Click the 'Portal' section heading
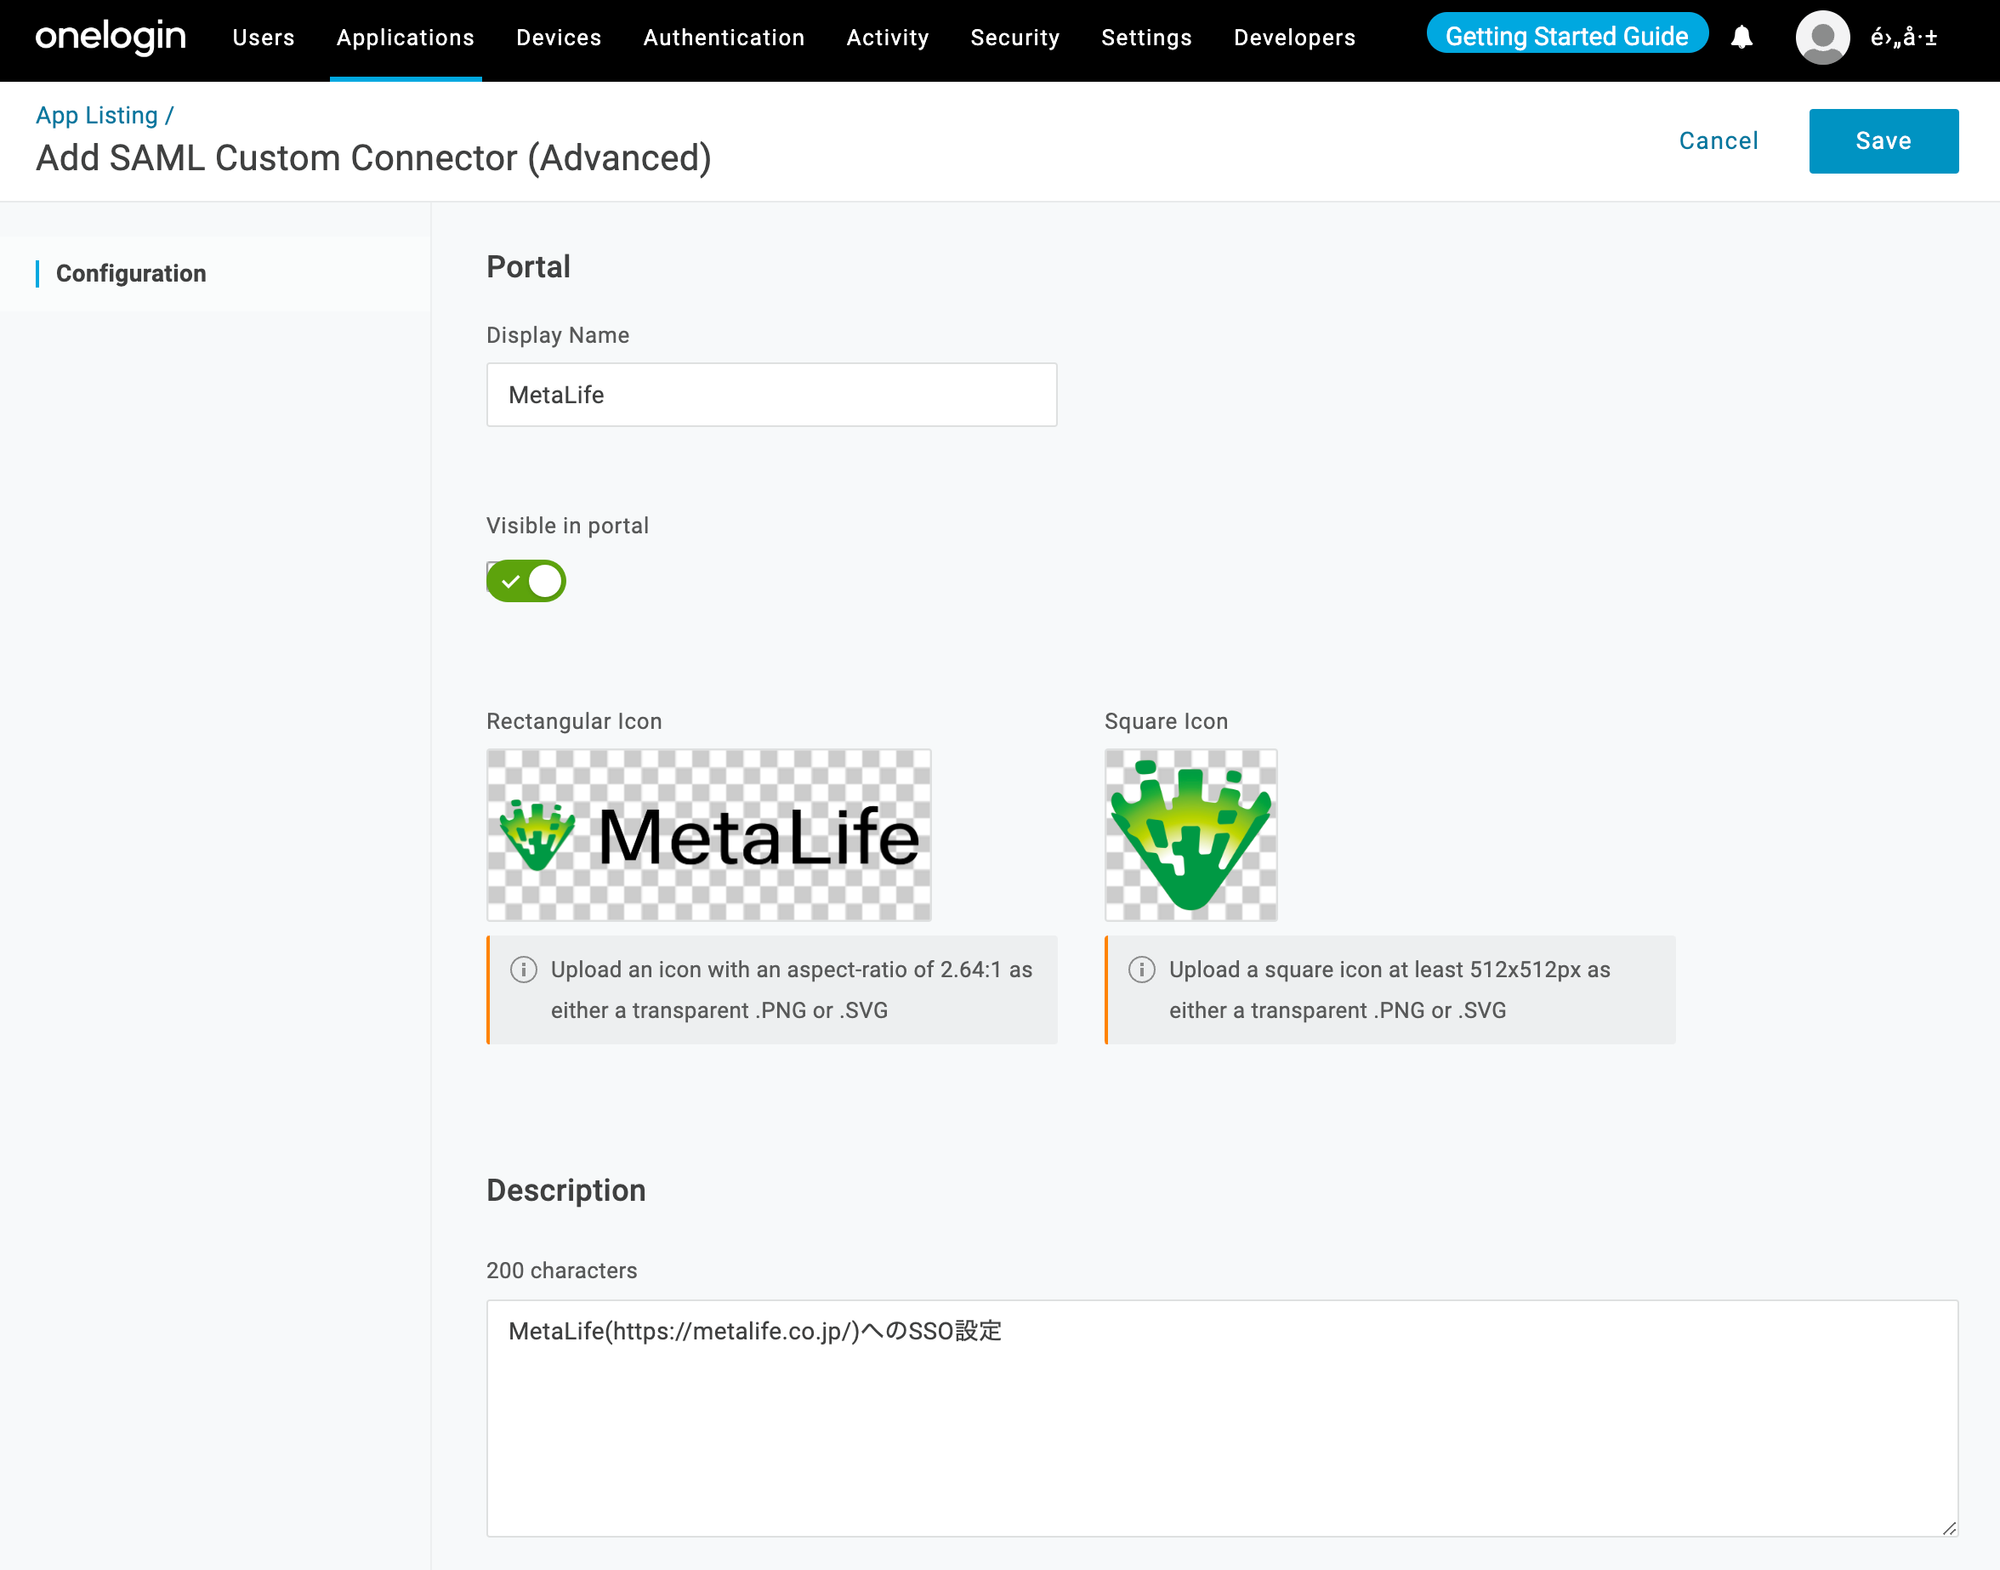2000x1570 pixels. click(528, 267)
